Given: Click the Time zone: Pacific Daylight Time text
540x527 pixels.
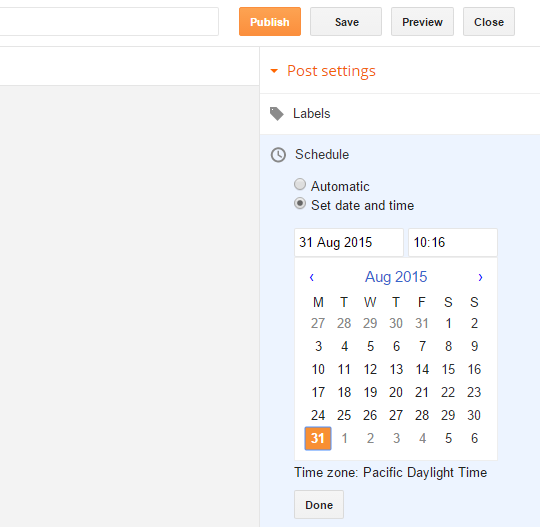Looking at the screenshot, I should (391, 473).
